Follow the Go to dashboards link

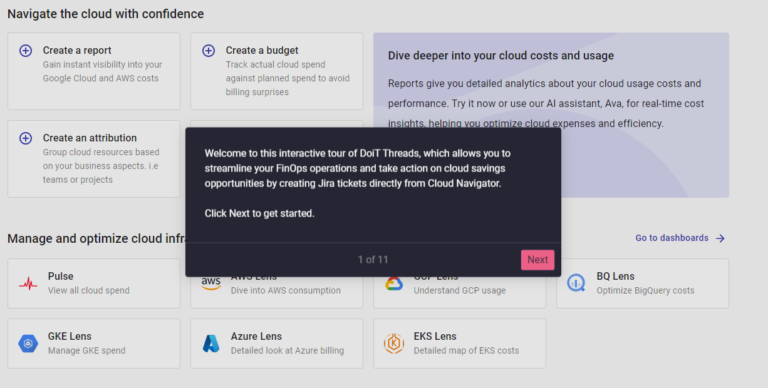tap(672, 238)
